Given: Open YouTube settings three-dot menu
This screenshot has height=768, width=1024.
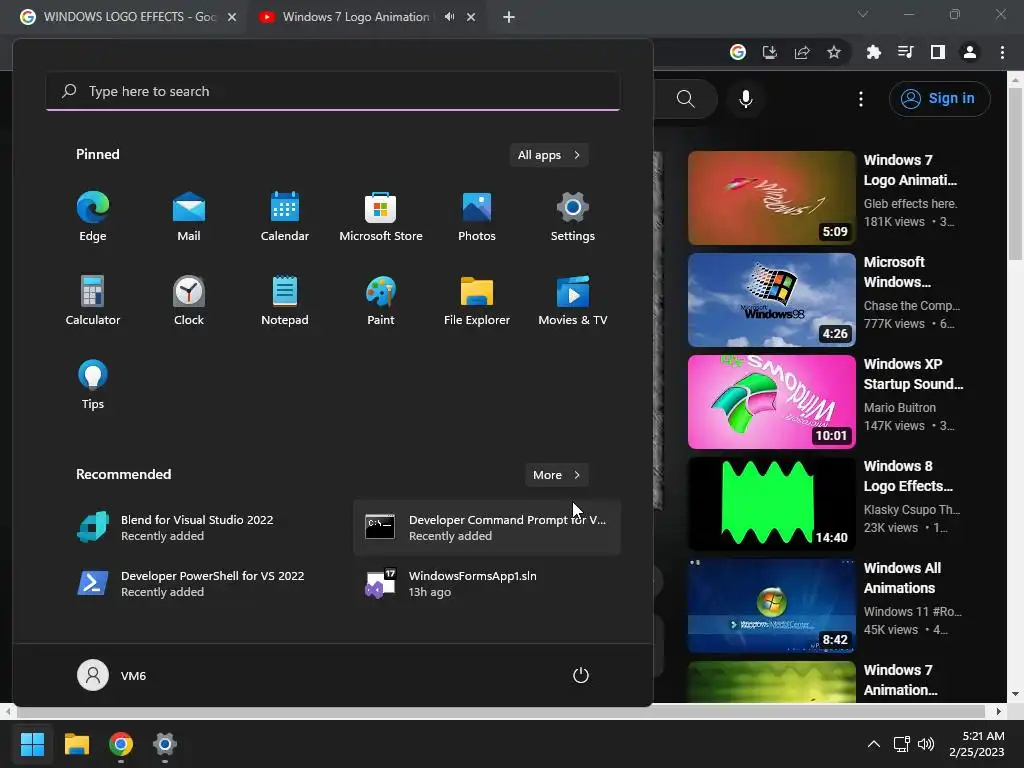Looking at the screenshot, I should tap(861, 99).
